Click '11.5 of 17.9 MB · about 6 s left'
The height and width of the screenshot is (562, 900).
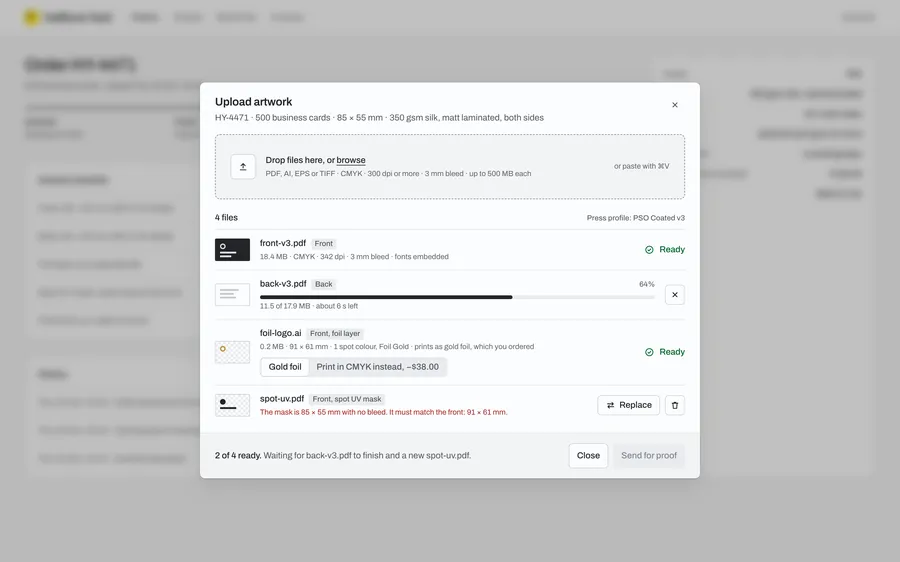pos(309,306)
